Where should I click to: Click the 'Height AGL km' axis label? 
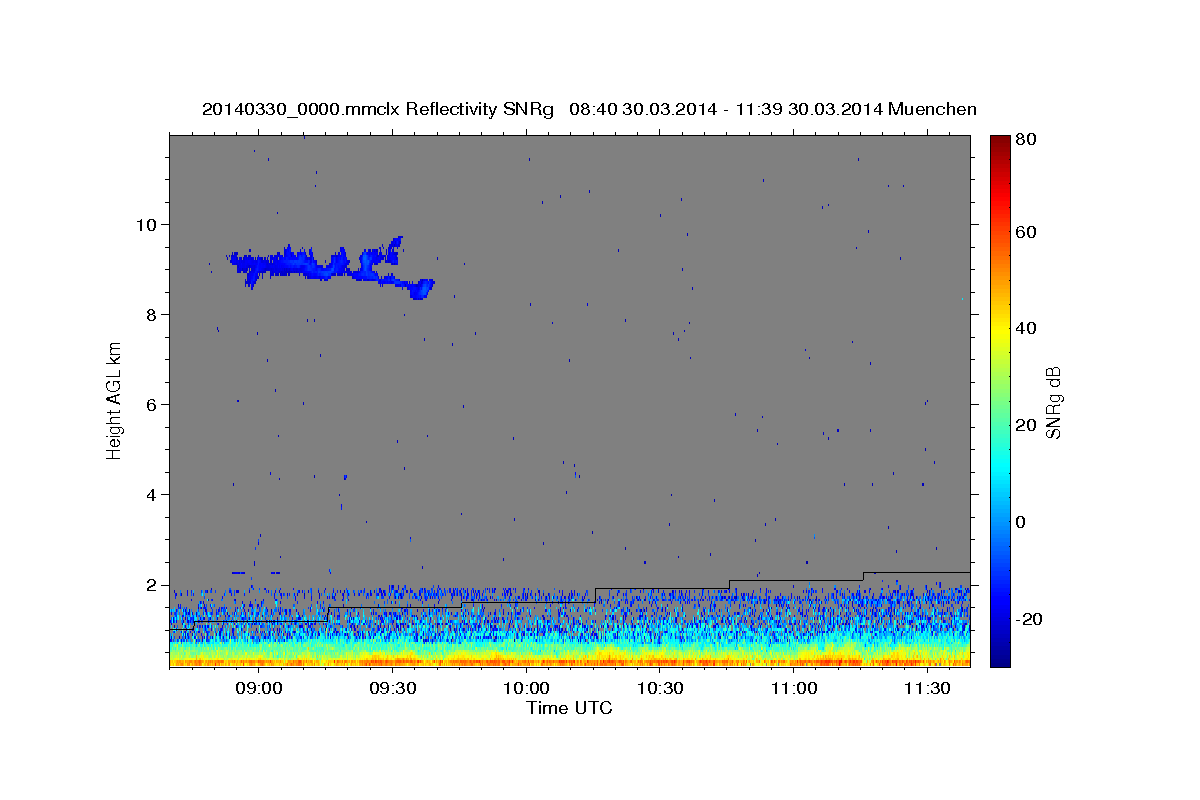coord(114,400)
